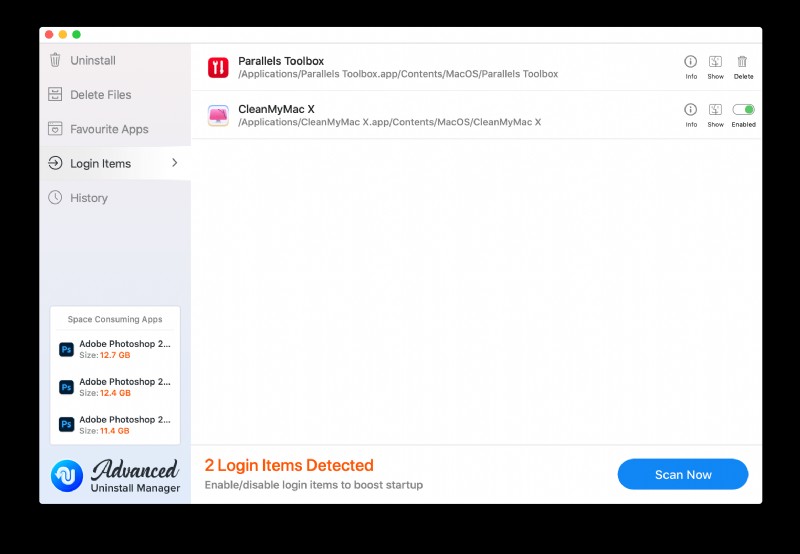Click the Parallels Toolbox application path

click(x=398, y=74)
